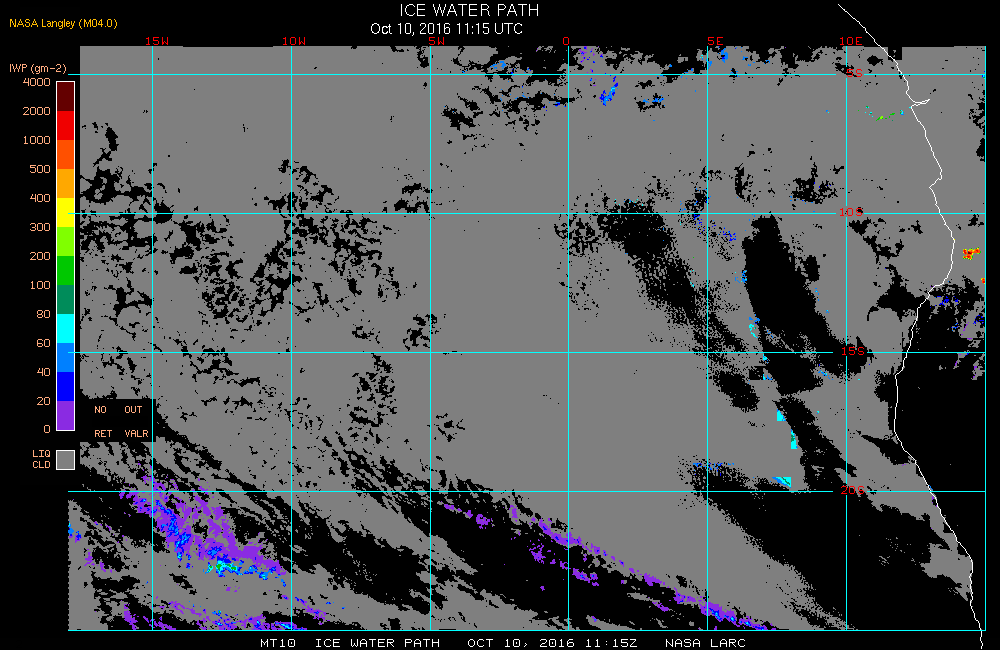The height and width of the screenshot is (650, 1000).
Task: Select the 500 legend value
Action: pos(40,169)
